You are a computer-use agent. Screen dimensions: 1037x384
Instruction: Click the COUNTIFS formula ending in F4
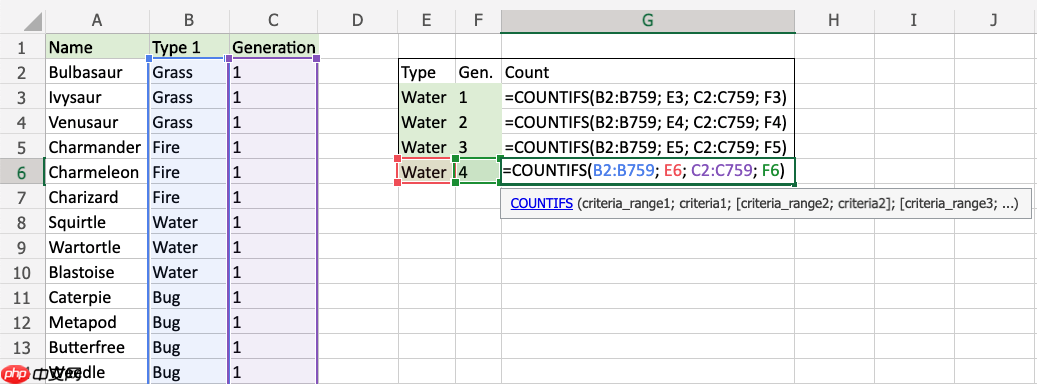(x=647, y=122)
